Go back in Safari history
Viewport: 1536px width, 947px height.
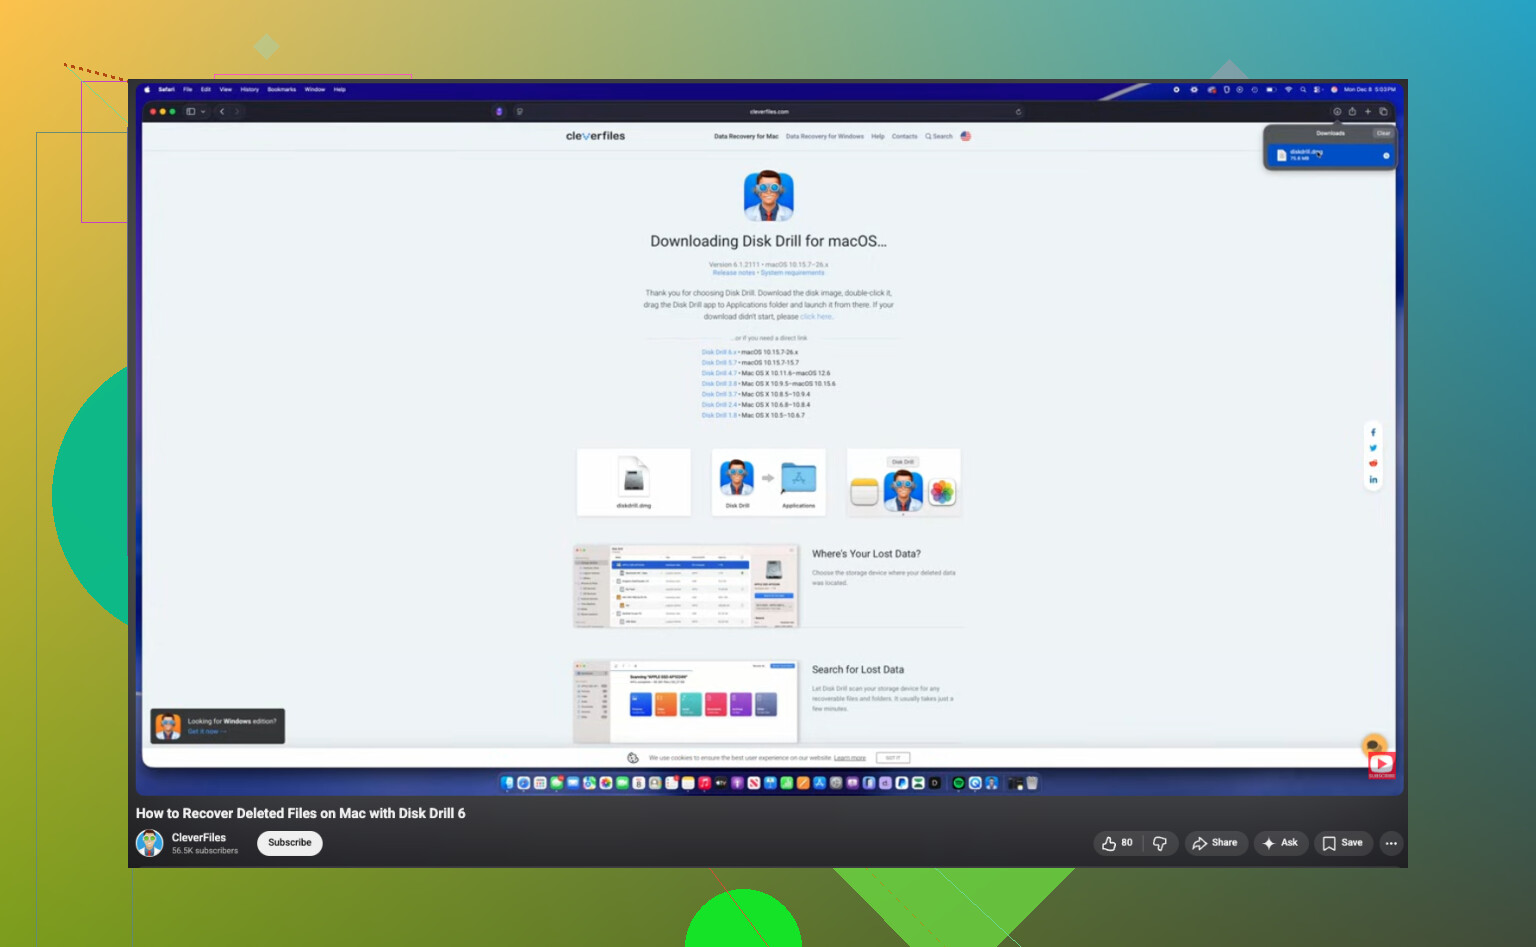[x=222, y=111]
